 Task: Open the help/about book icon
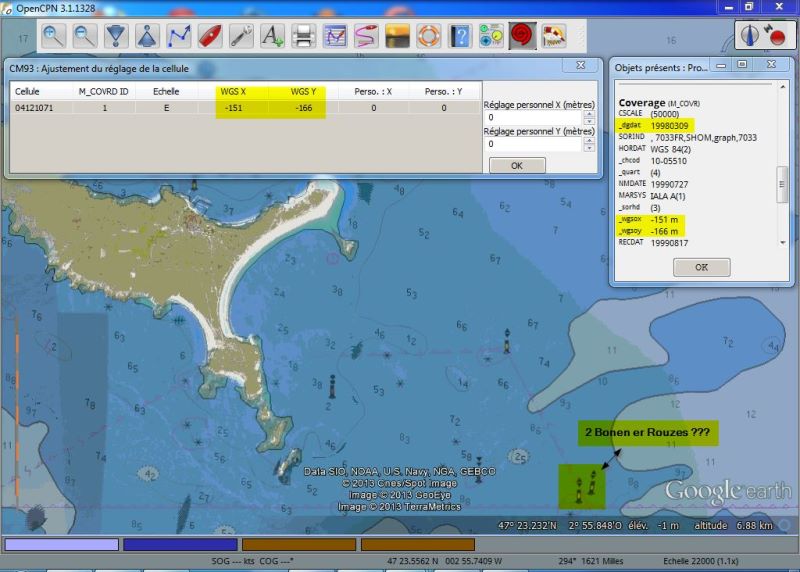click(x=460, y=36)
